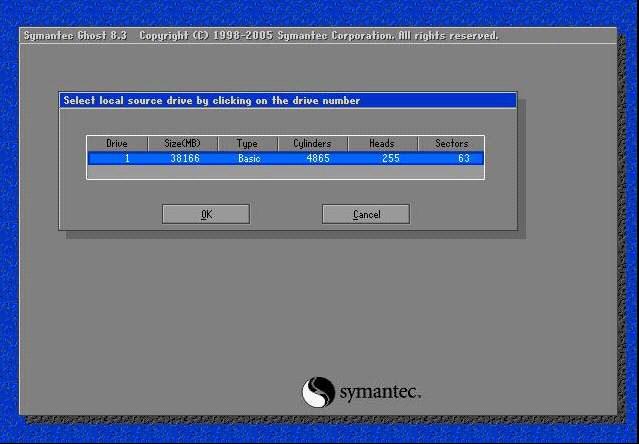639x444 pixels.
Task: Click the 63 sectors value
Action: click(x=463, y=158)
